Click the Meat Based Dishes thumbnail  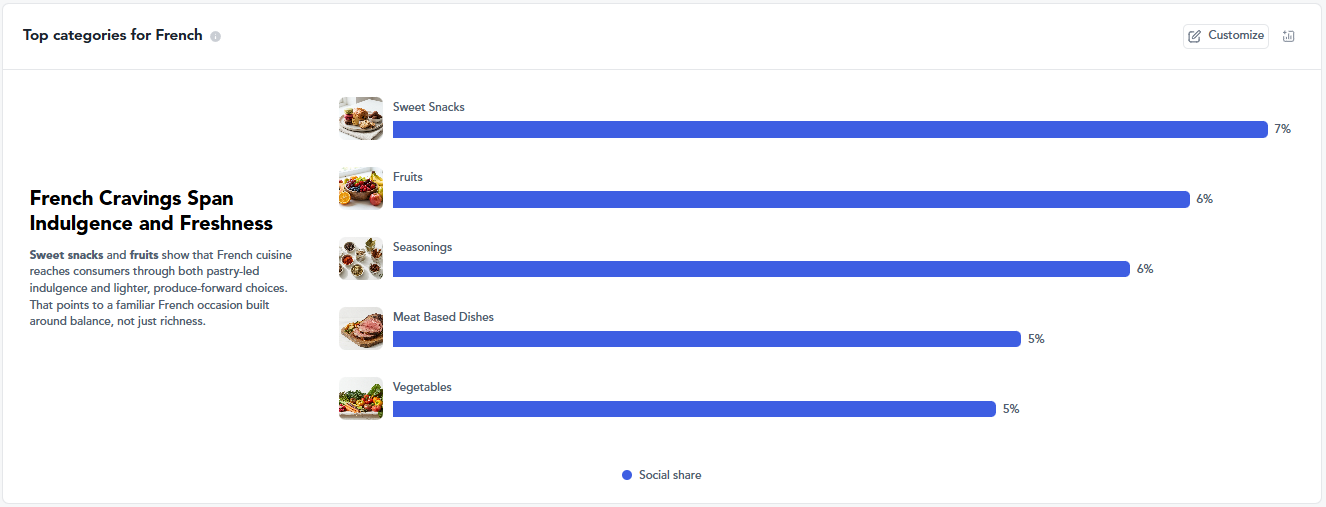(x=361, y=329)
